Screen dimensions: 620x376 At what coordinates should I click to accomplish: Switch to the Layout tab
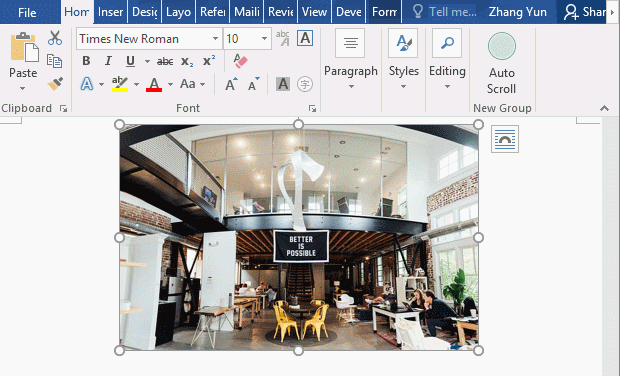coord(178,12)
